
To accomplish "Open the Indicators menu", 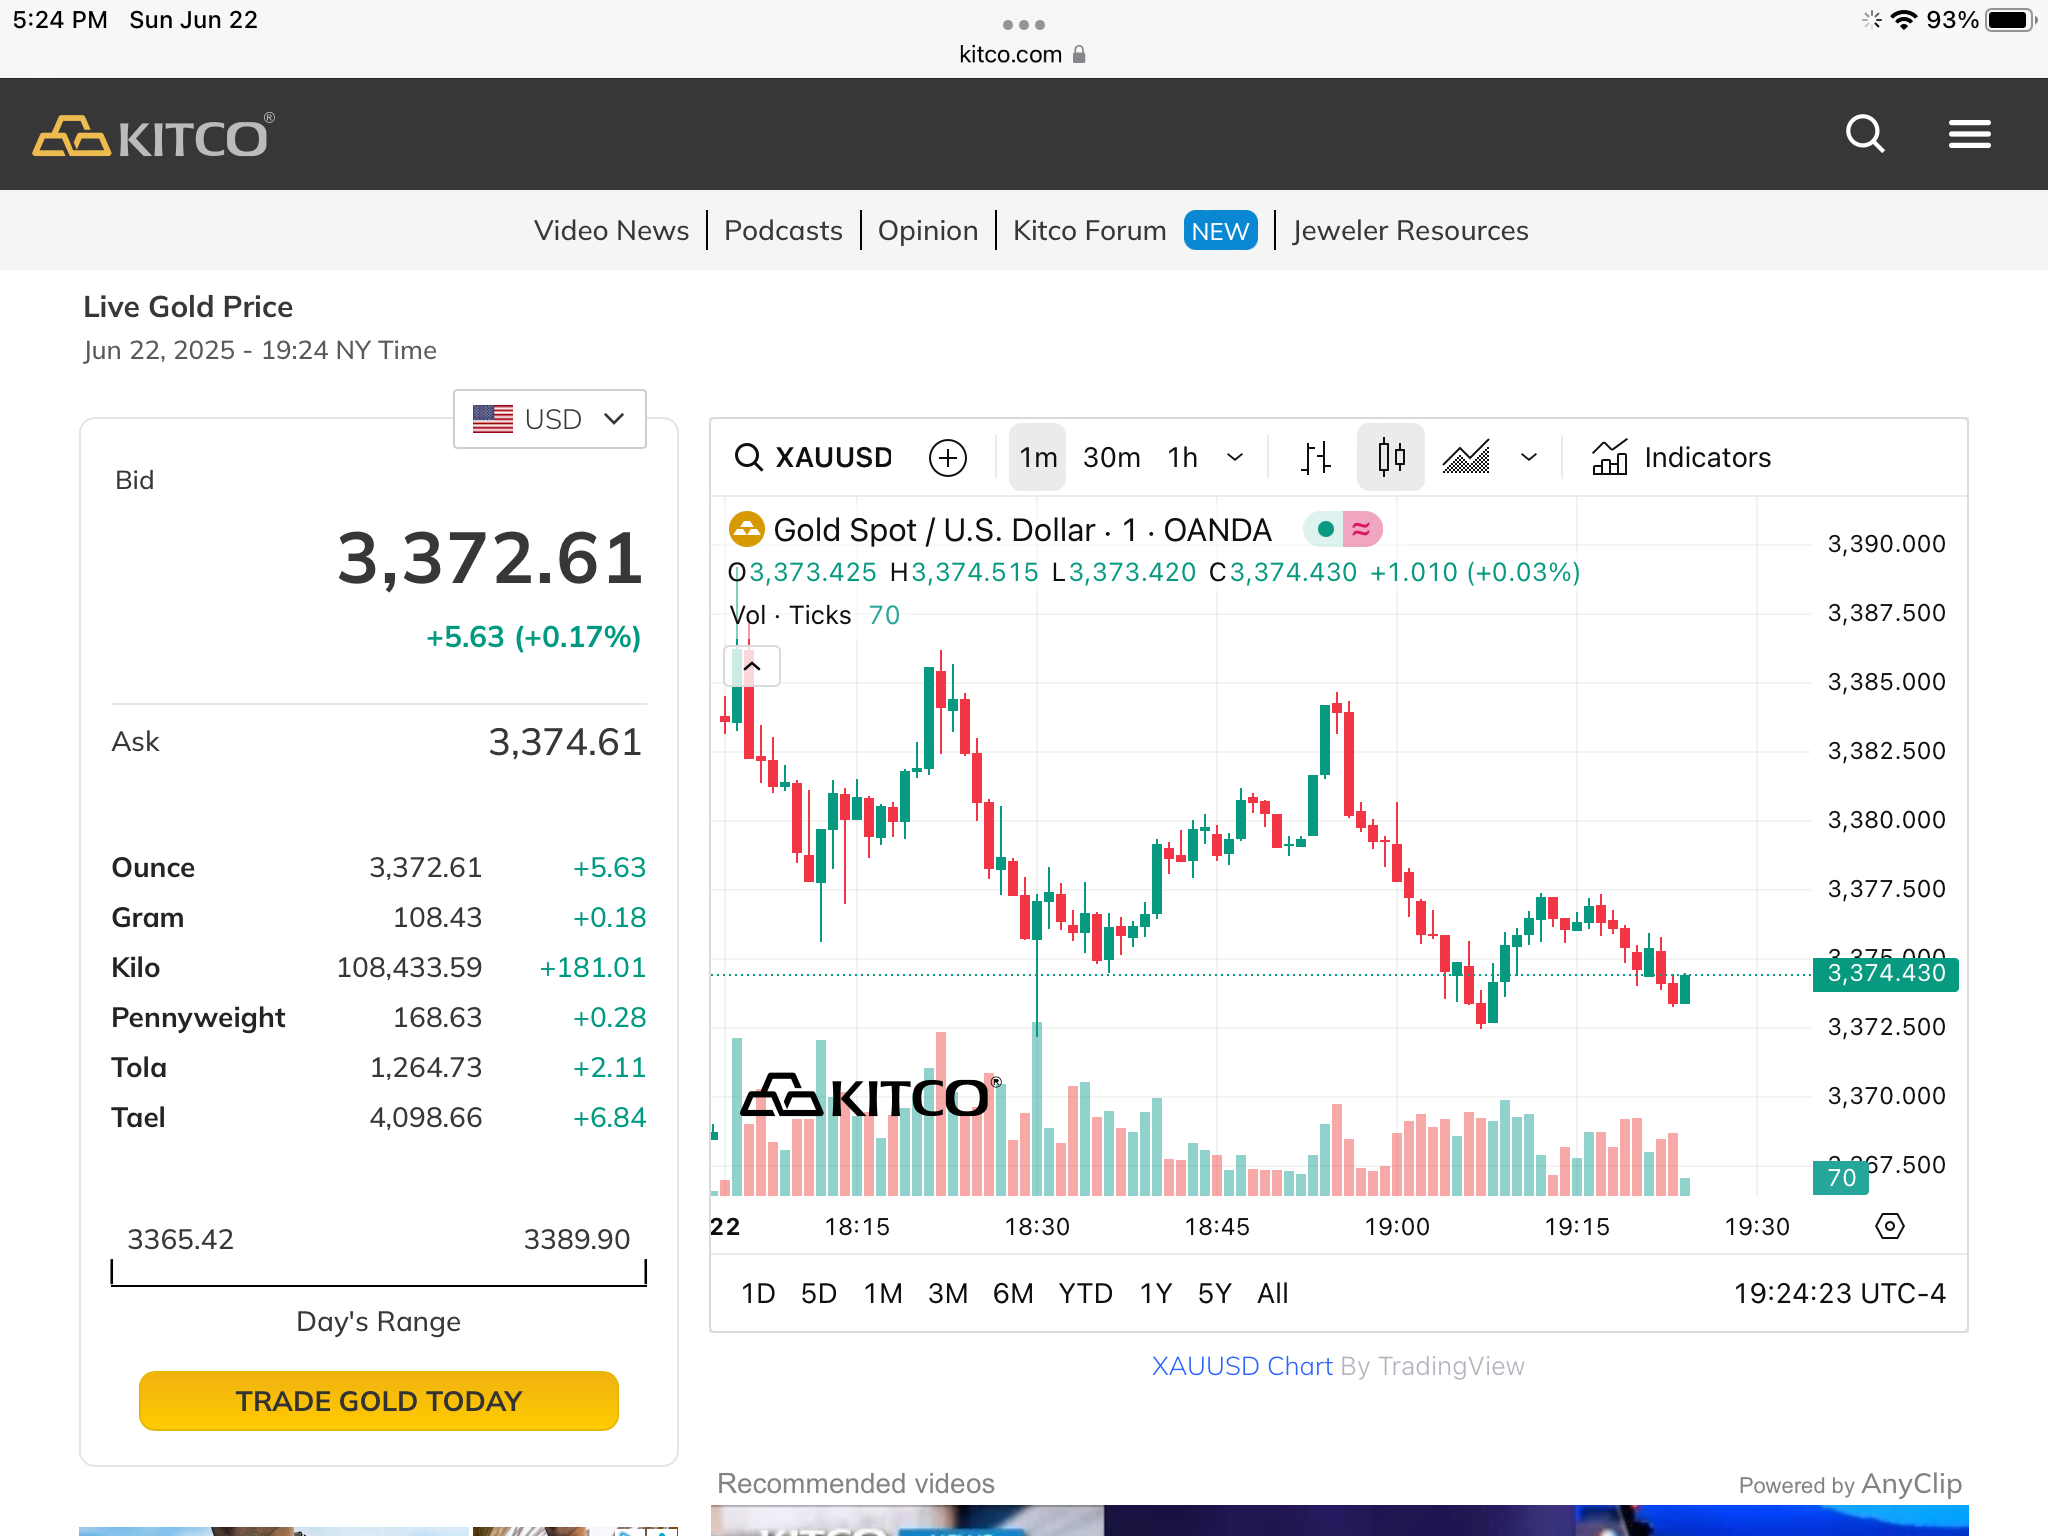I will 1681,458.
